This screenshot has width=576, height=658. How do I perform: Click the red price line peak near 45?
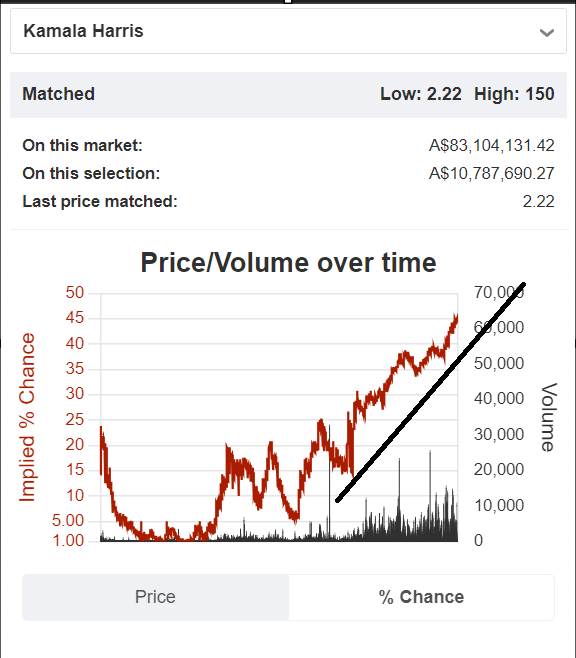click(456, 318)
